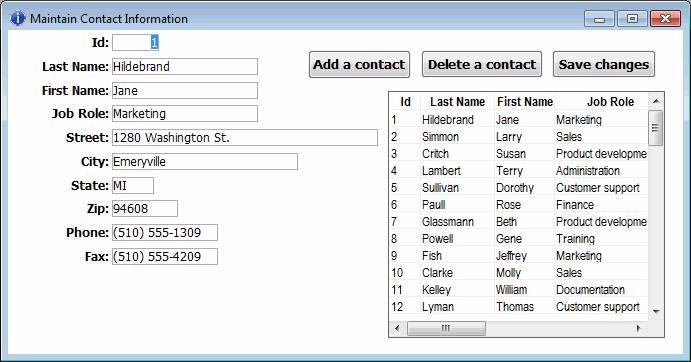
Task: Click the horizontal scrollbar thumb under table
Action: pyautogui.click(x=446, y=328)
